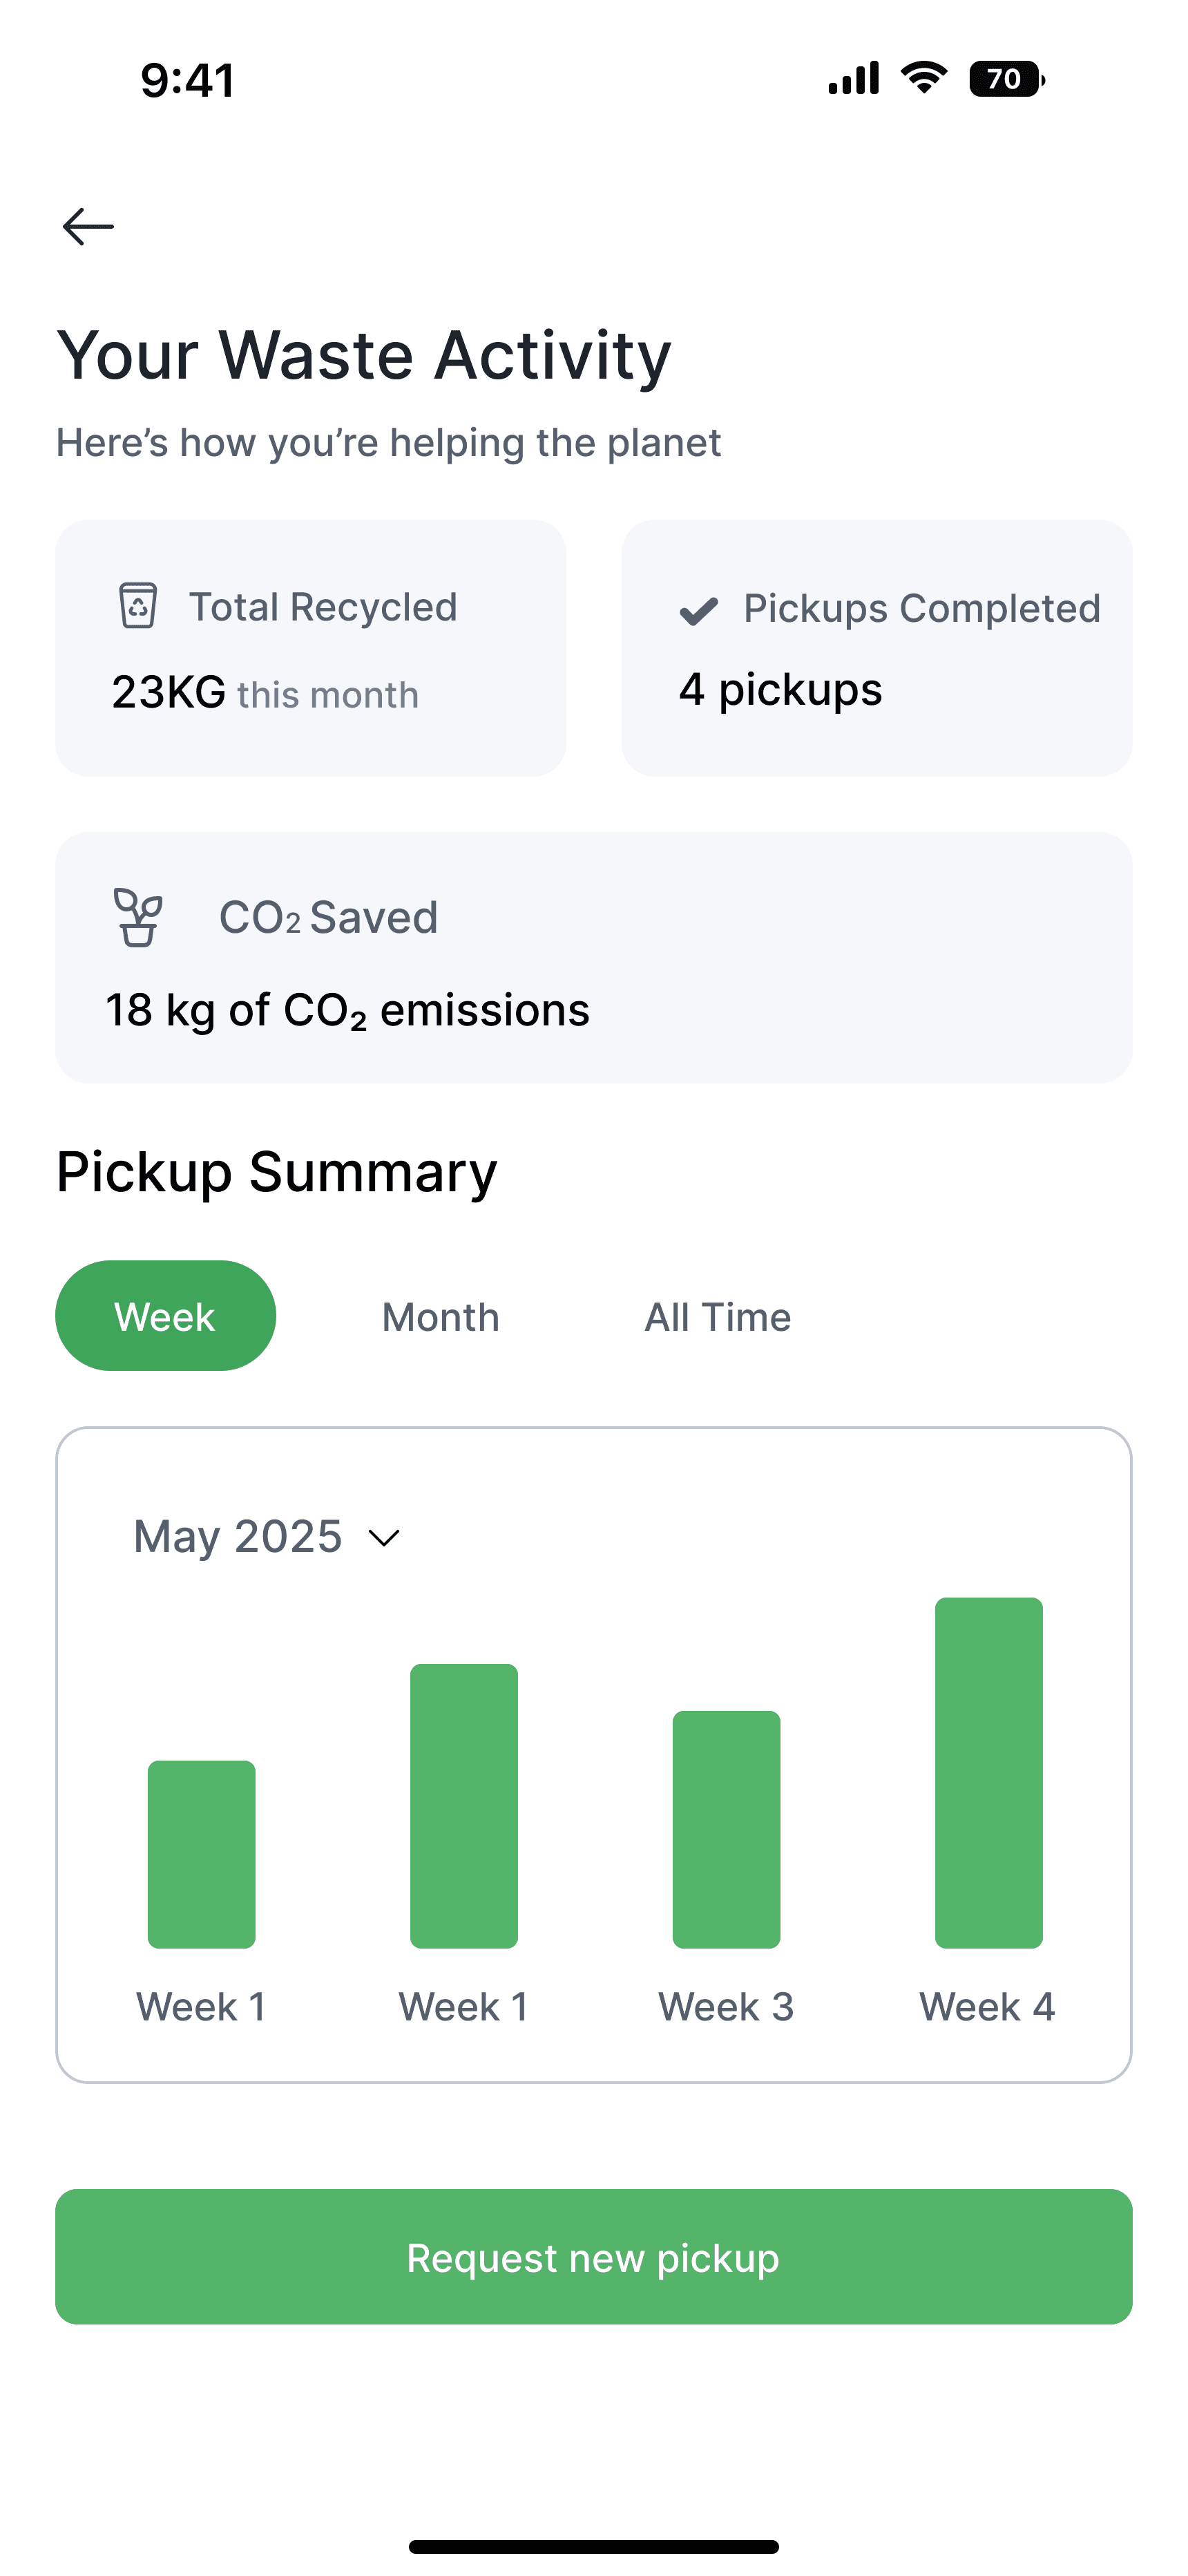
Task: Tap the battery level indicator
Action: point(1006,79)
